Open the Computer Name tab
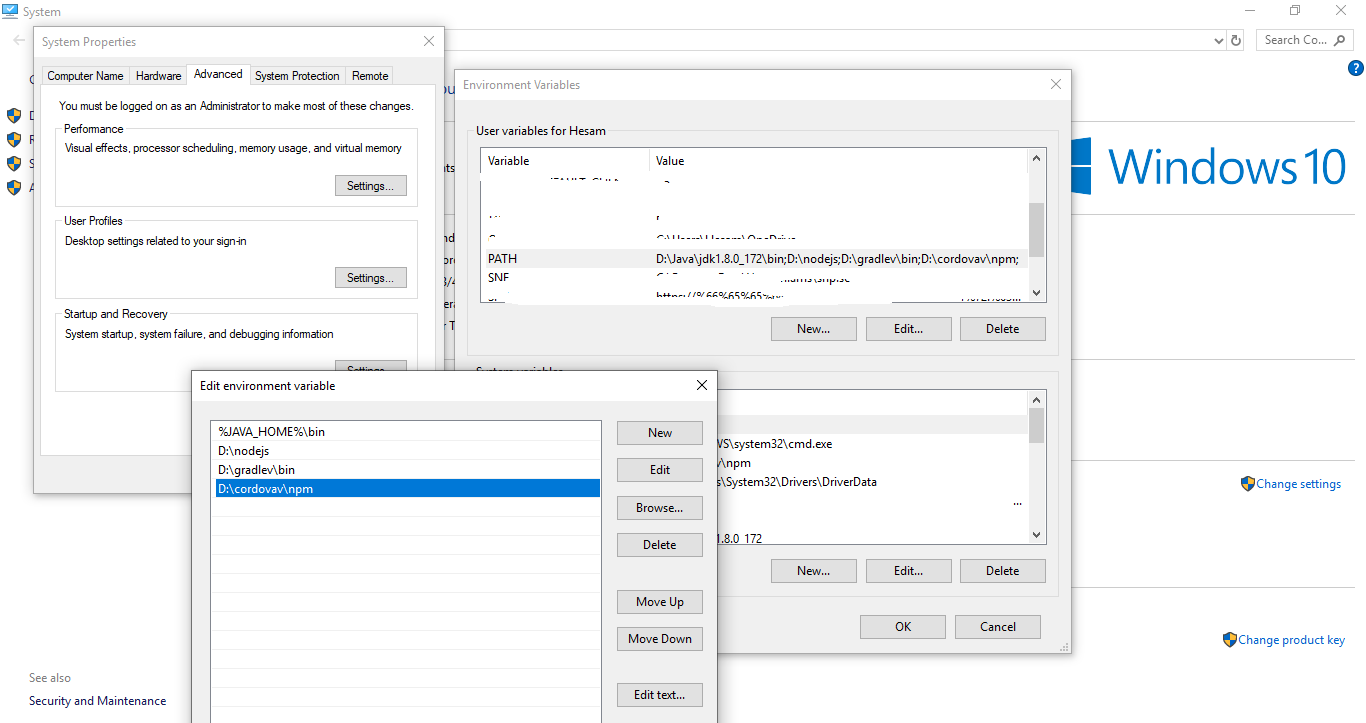This screenshot has width=1366, height=723. (85, 76)
